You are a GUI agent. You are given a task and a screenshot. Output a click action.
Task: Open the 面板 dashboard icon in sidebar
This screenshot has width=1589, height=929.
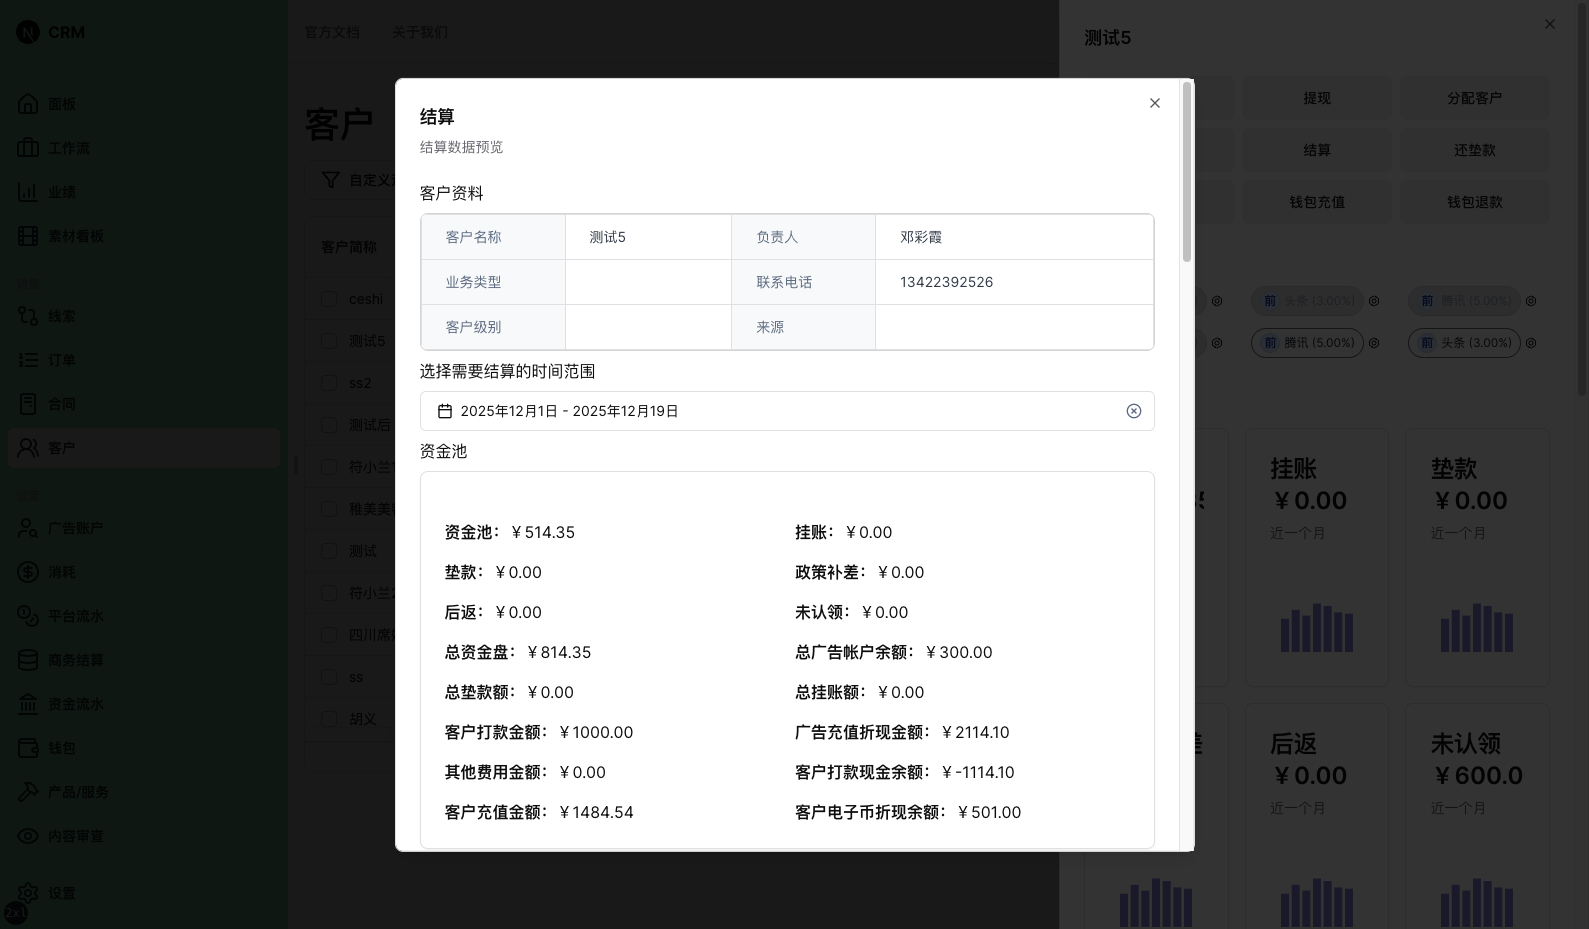click(x=28, y=104)
